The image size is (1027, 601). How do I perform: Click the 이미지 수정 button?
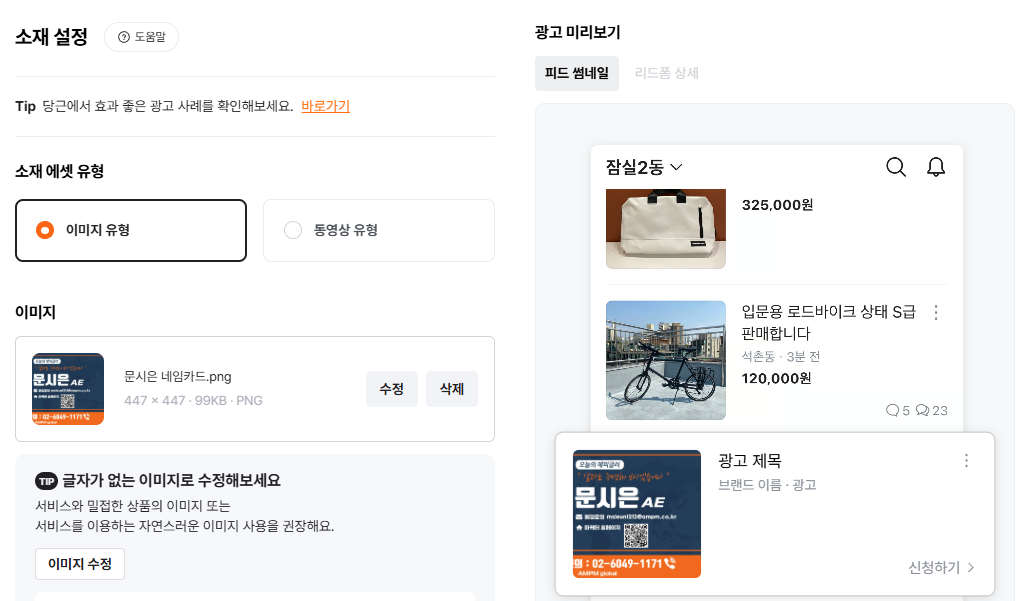tap(80, 564)
